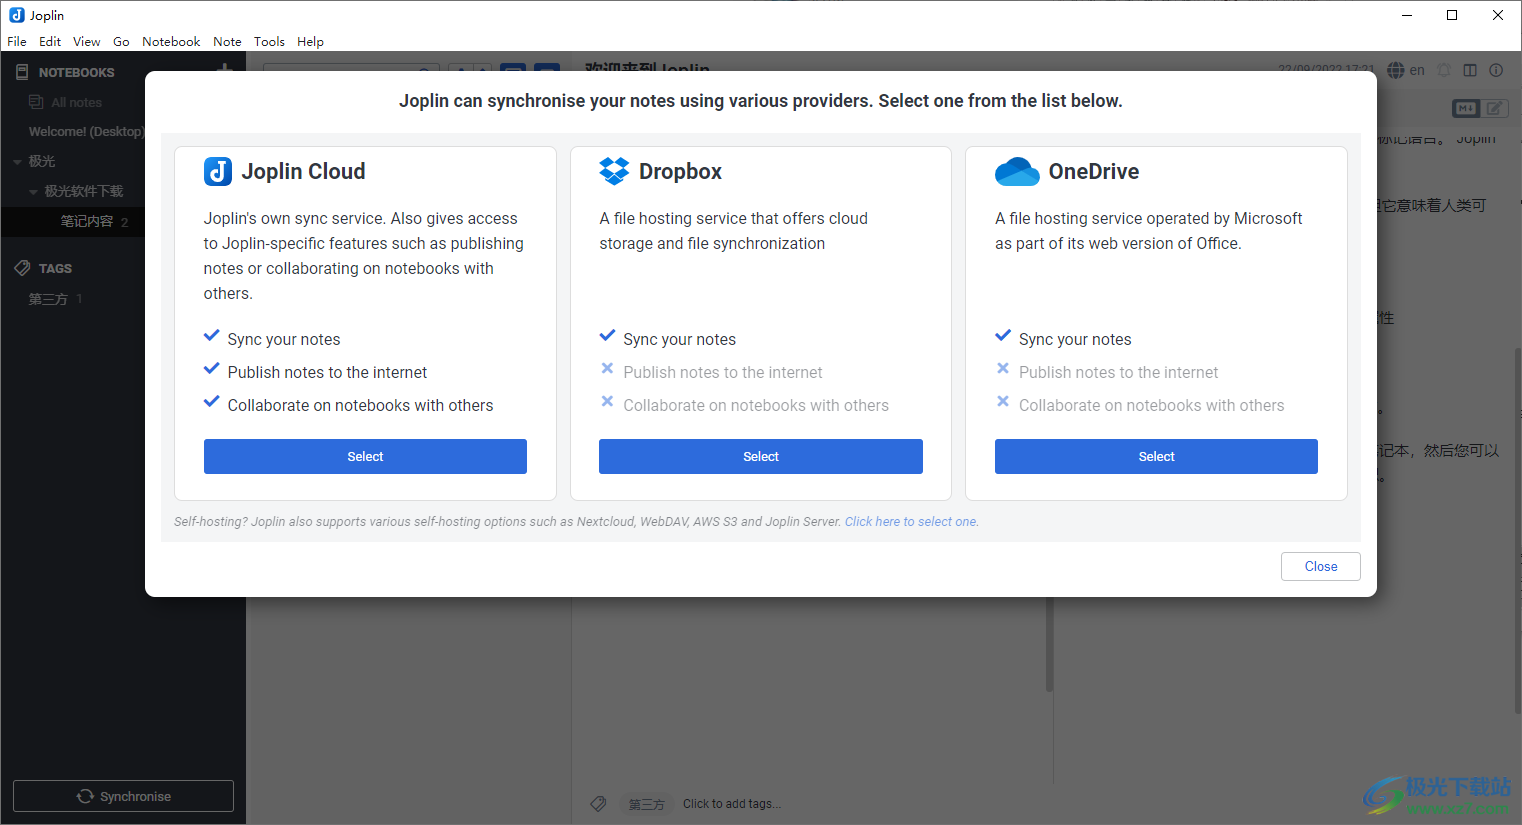The width and height of the screenshot is (1522, 825).
Task: Click the Dropbox logo icon
Action: coord(614,171)
